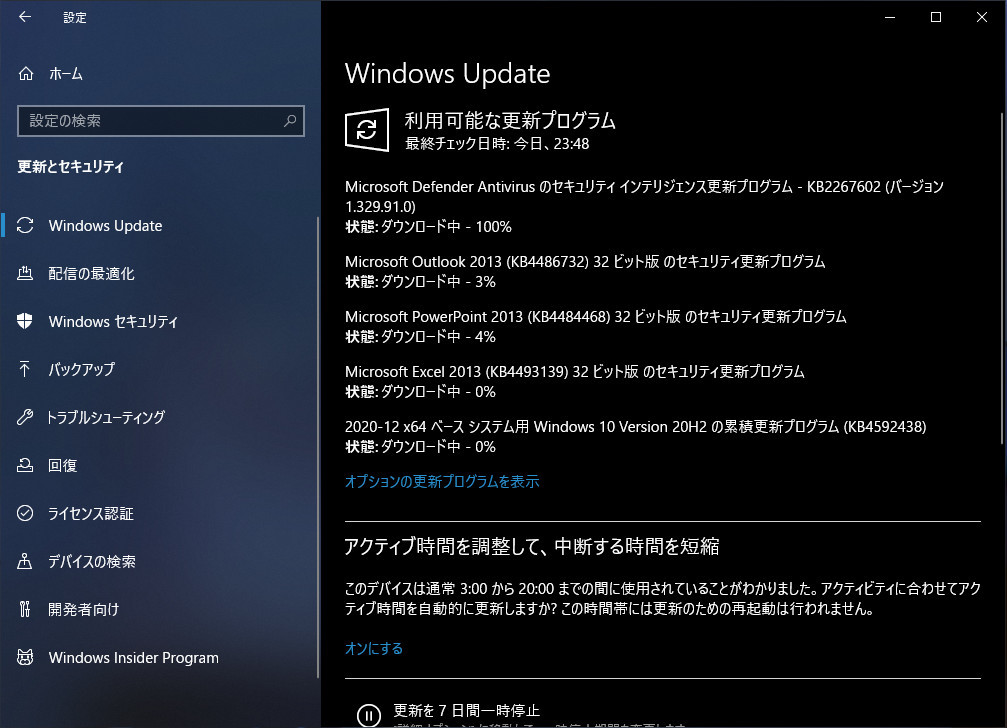Click the Microsoft PowerPoint 2013 KB4484468 entry
This screenshot has height=728, width=1007.
595,326
